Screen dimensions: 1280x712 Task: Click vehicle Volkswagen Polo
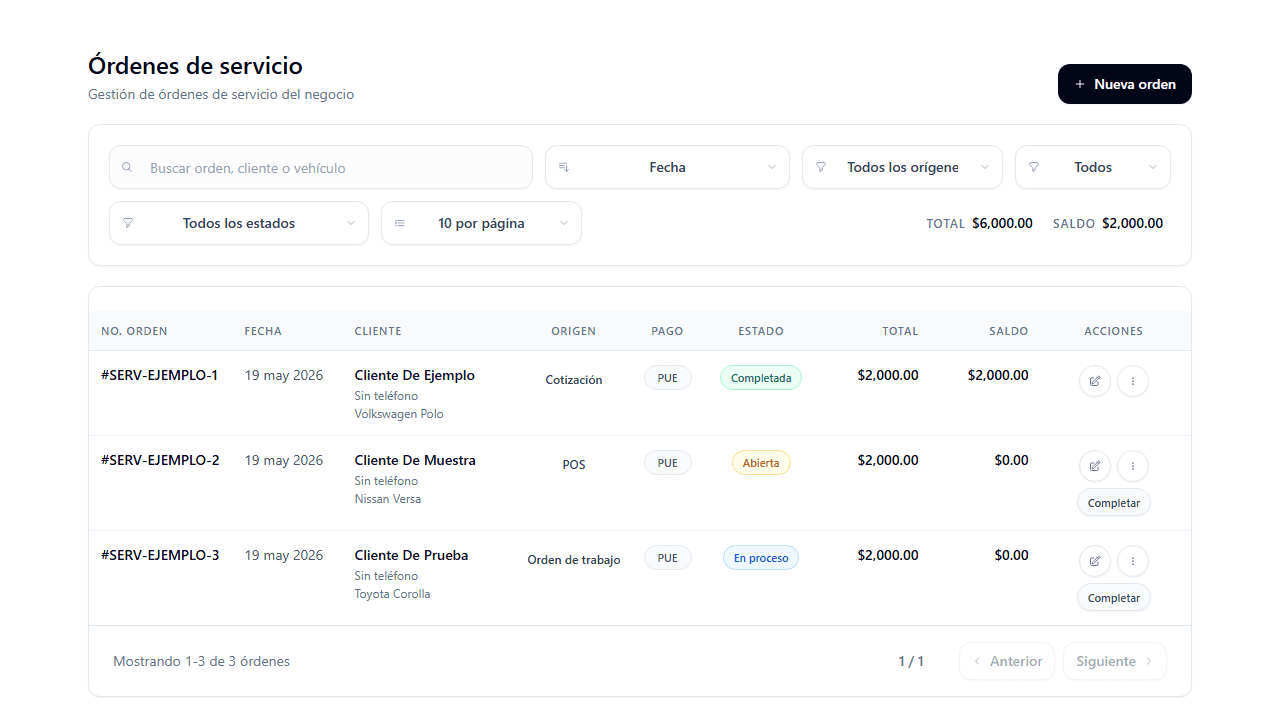399,414
